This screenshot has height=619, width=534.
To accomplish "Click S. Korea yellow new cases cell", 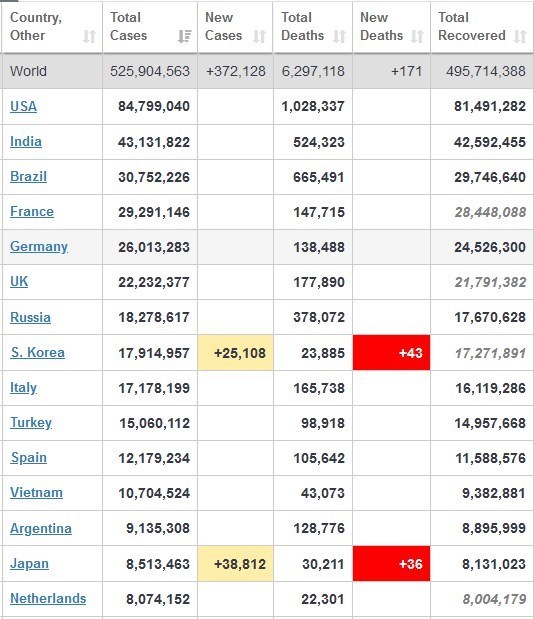I will [x=235, y=353].
